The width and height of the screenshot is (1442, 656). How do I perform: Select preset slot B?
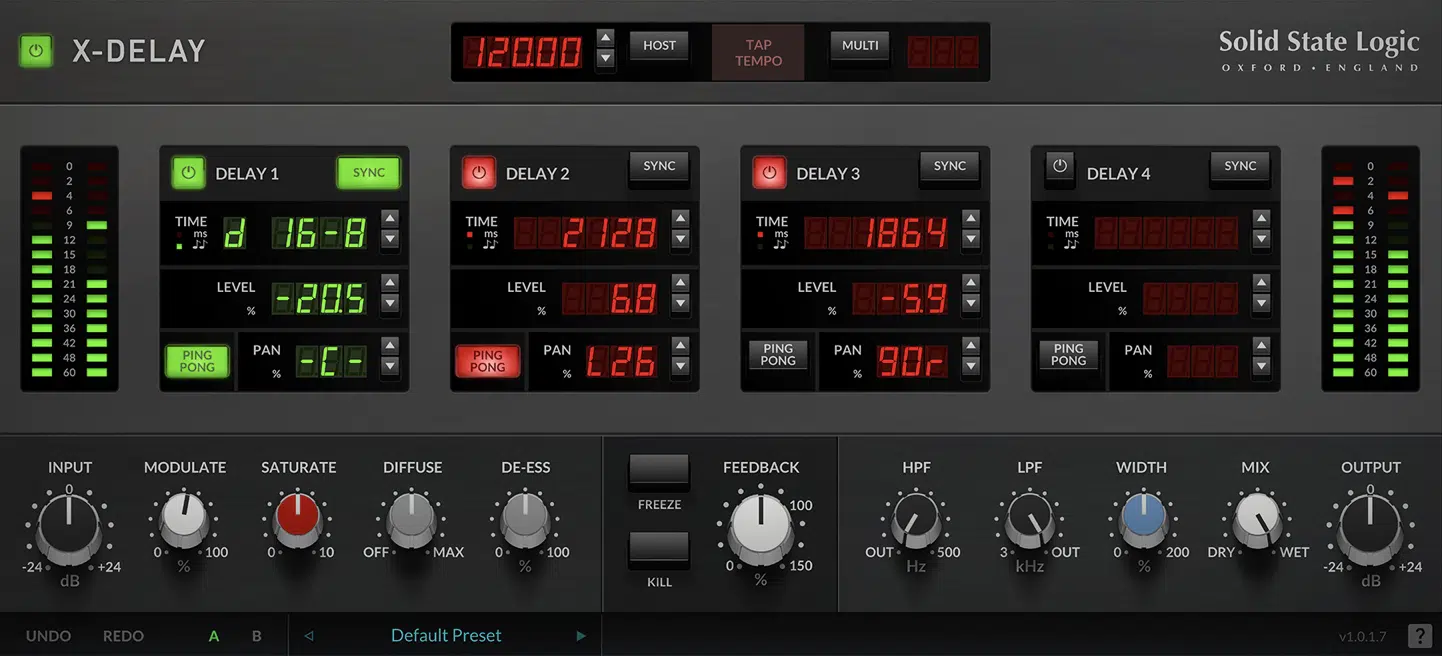point(257,636)
